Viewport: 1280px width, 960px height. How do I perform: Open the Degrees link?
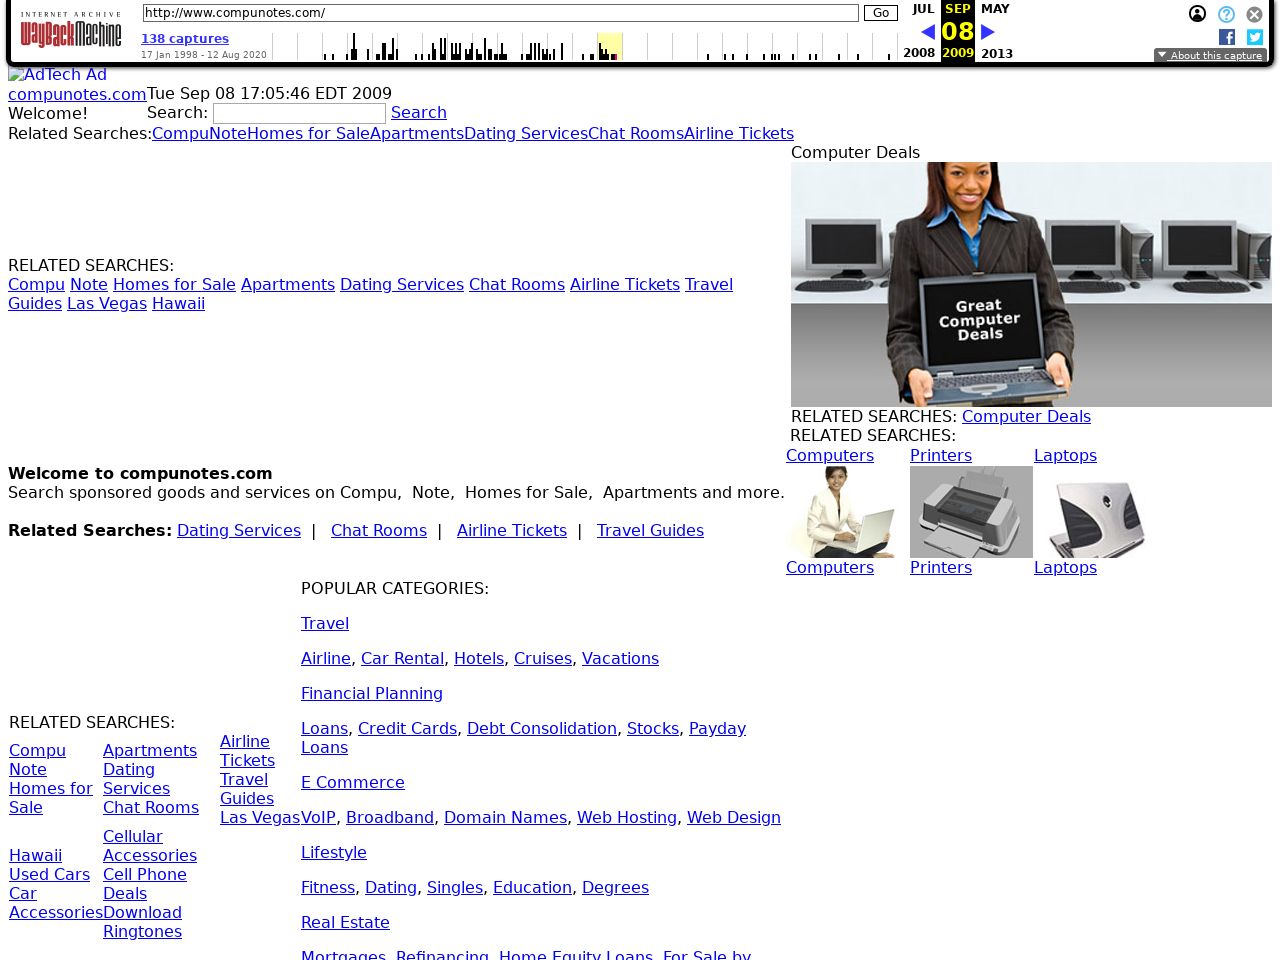coord(615,888)
